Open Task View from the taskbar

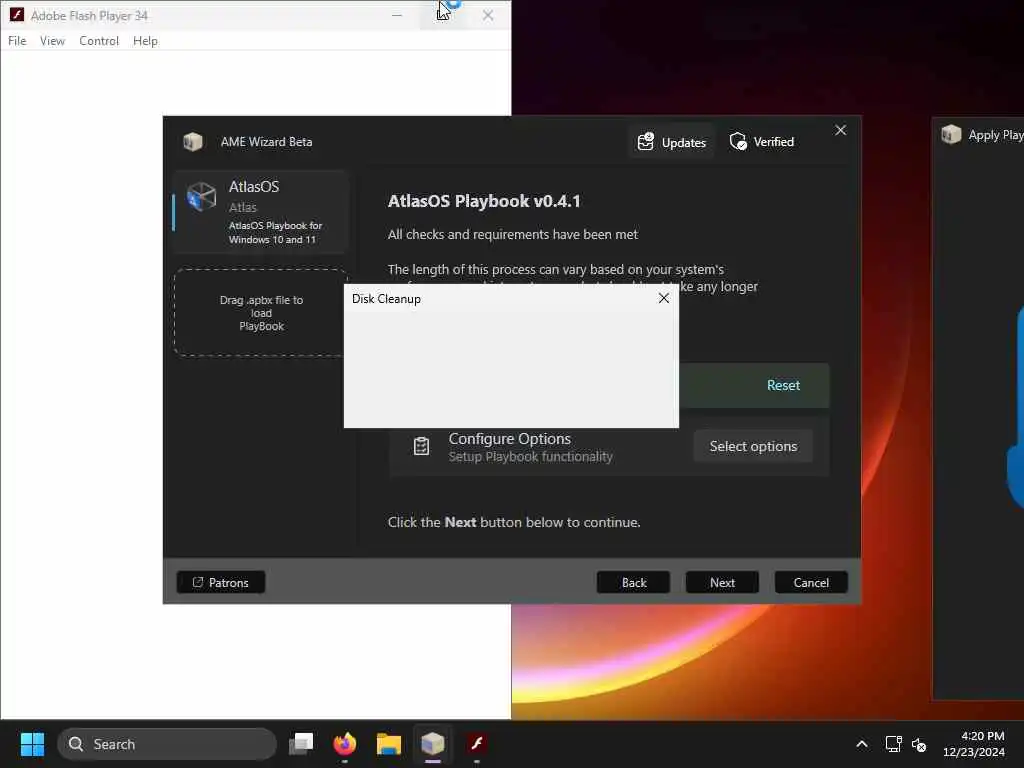click(x=301, y=744)
